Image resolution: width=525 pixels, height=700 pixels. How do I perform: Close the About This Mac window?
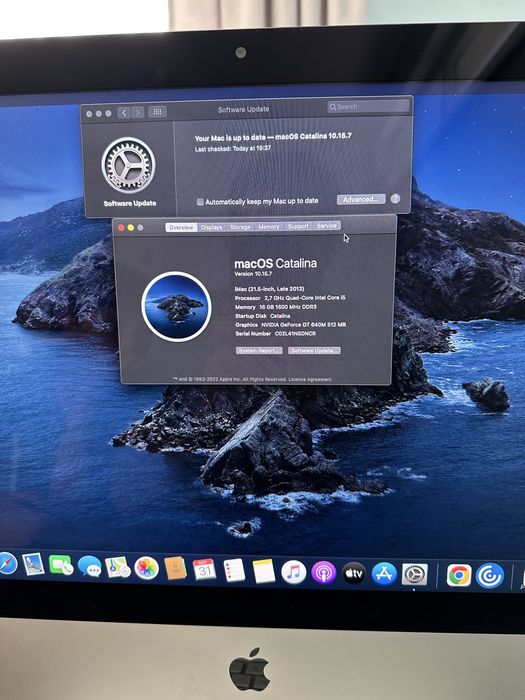tap(121, 228)
